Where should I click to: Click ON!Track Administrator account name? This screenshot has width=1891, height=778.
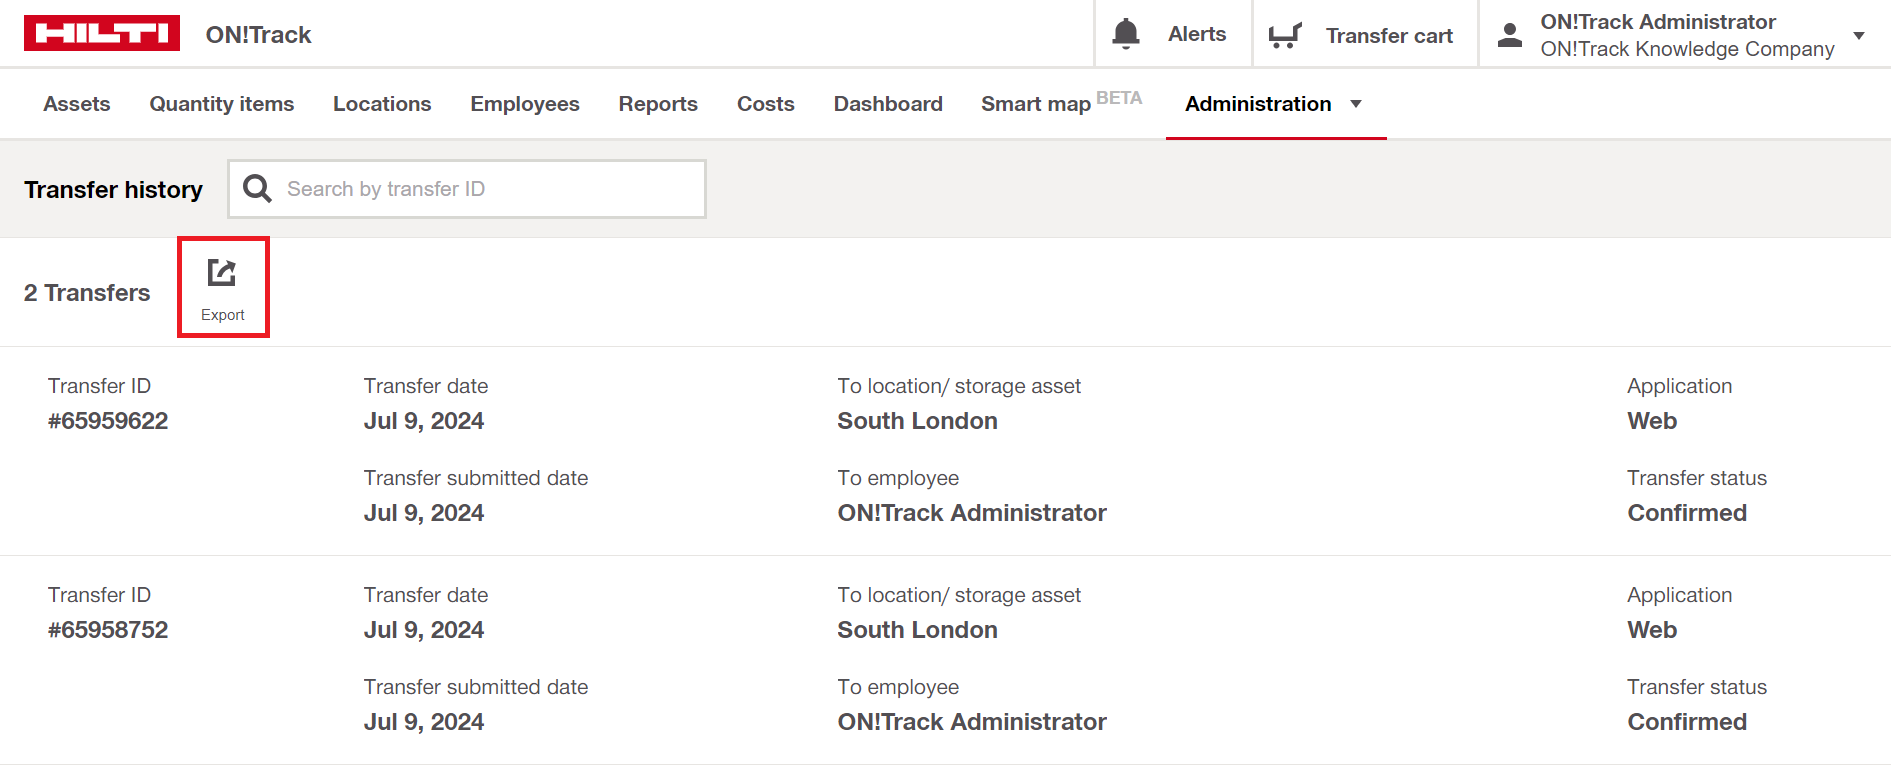point(1658,22)
